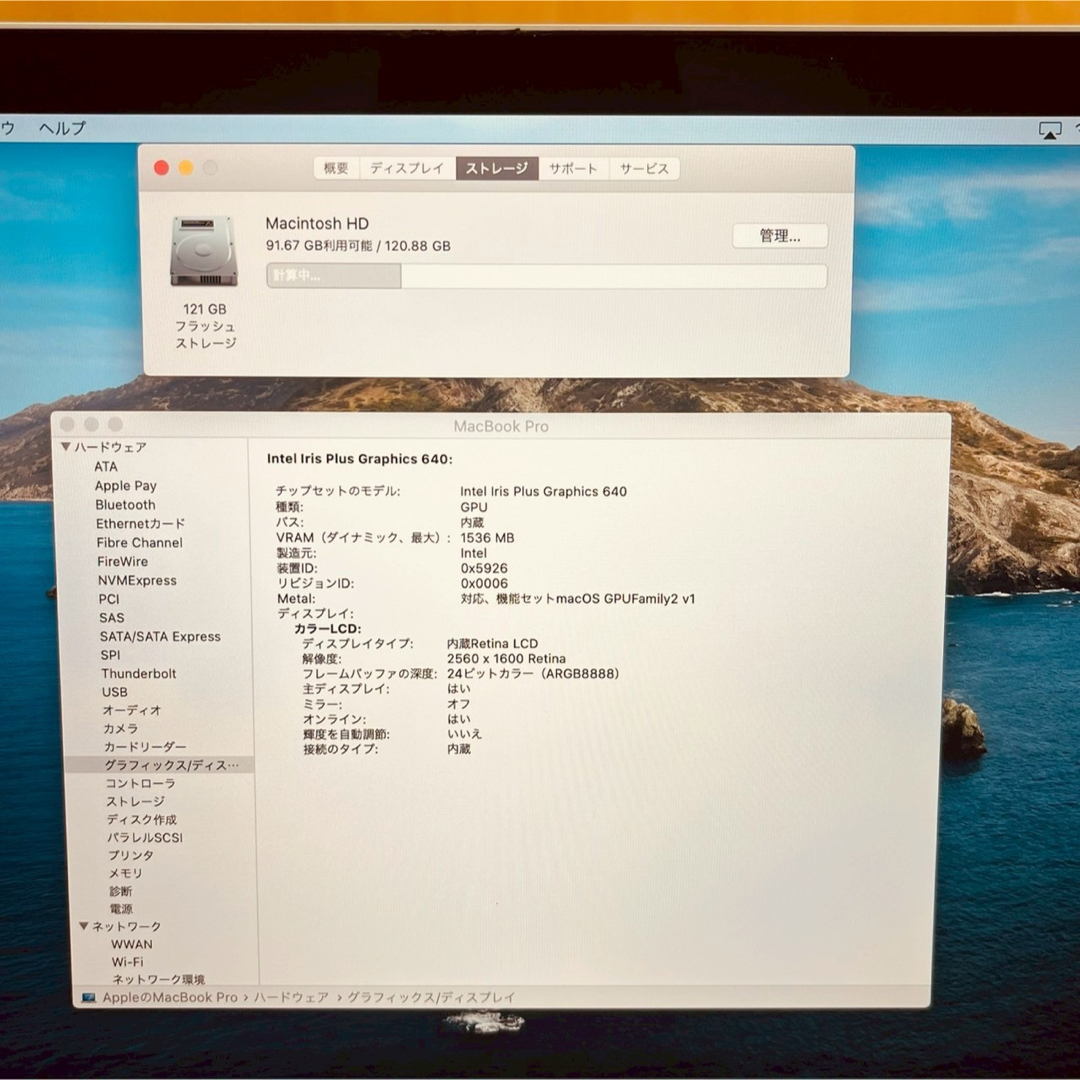This screenshot has height=1080, width=1080.
Task: Click the 内蔵Retina LCD display type value
Action: [x=492, y=644]
